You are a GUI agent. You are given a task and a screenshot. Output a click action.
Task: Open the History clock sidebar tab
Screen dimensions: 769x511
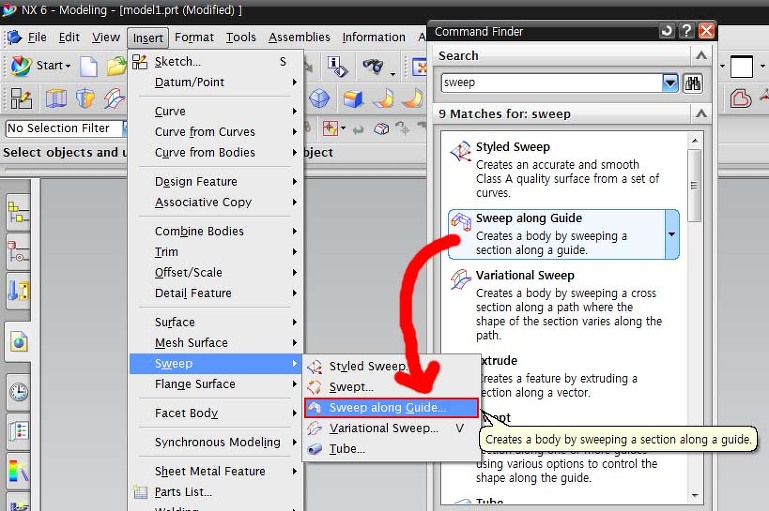[x=19, y=391]
